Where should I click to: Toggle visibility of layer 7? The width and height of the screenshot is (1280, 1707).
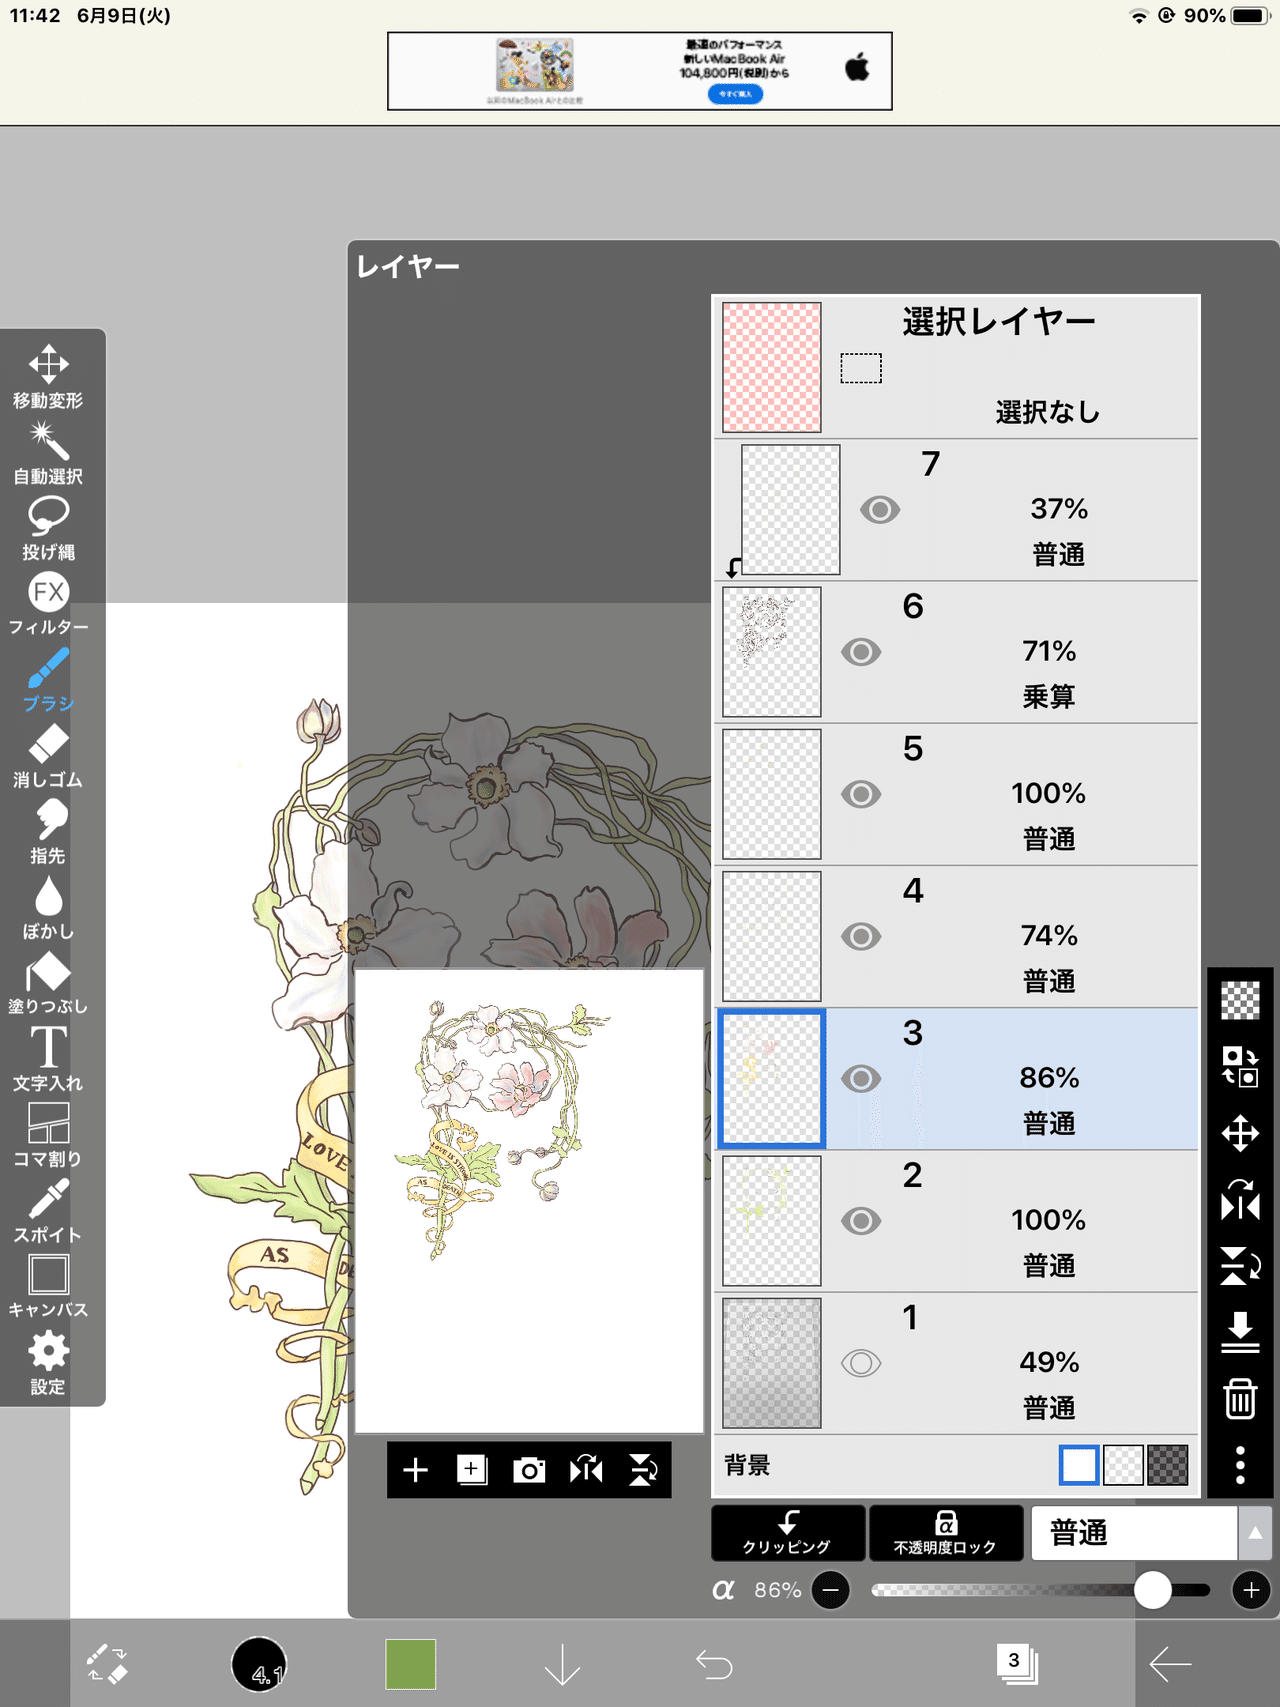coord(880,510)
